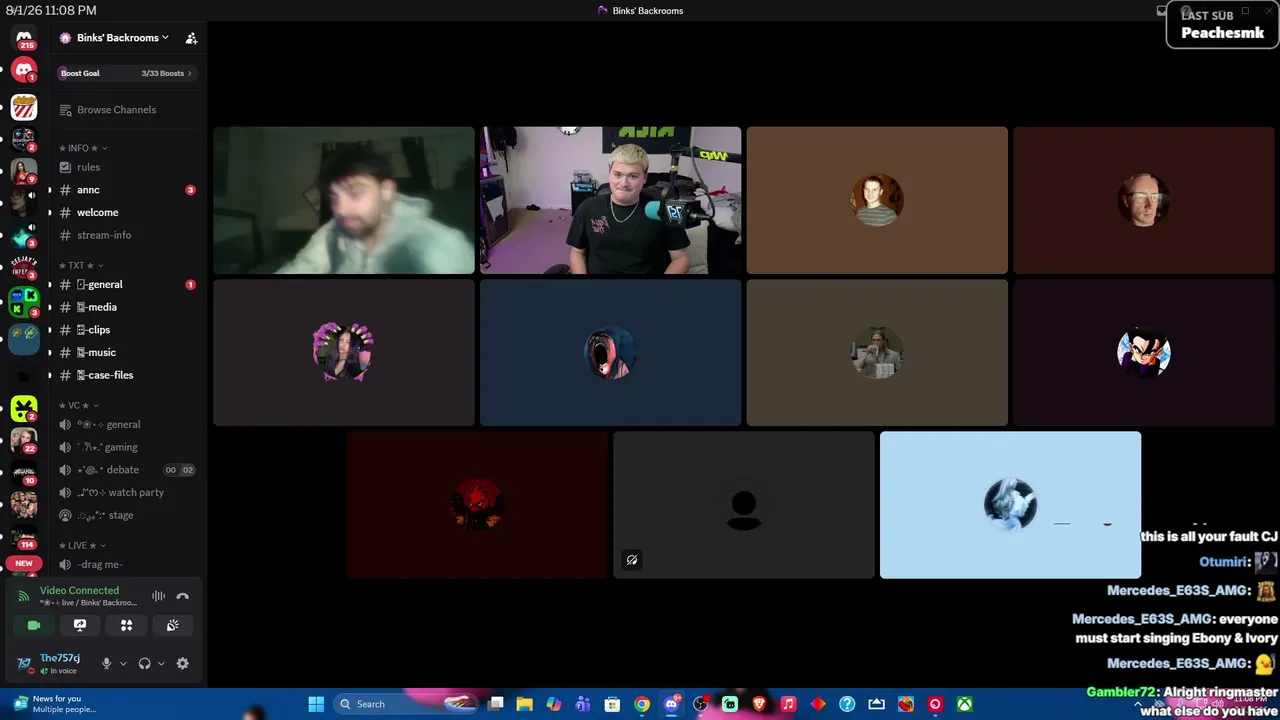Screen dimensions: 1280x720
Task: Open Discord direct messages home icon
Action: 24,39
